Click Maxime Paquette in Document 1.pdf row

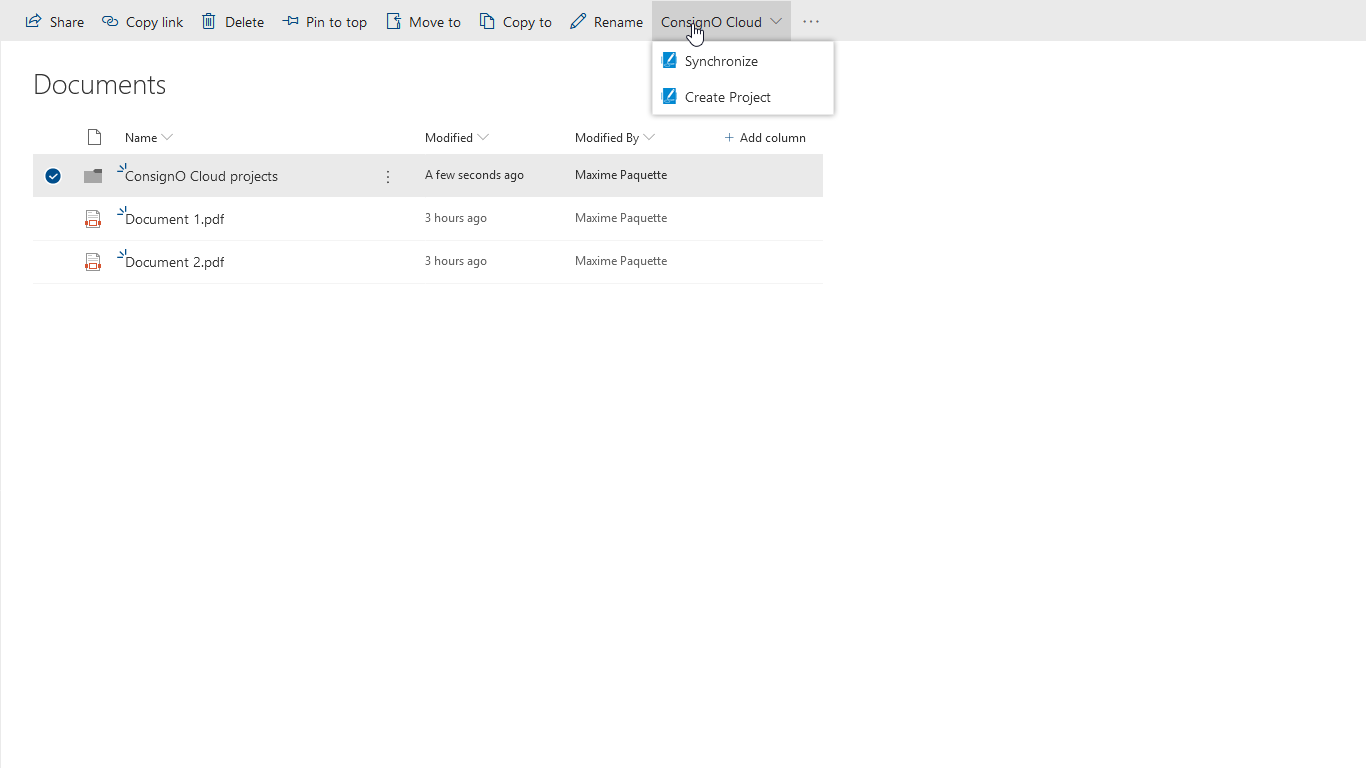(621, 218)
